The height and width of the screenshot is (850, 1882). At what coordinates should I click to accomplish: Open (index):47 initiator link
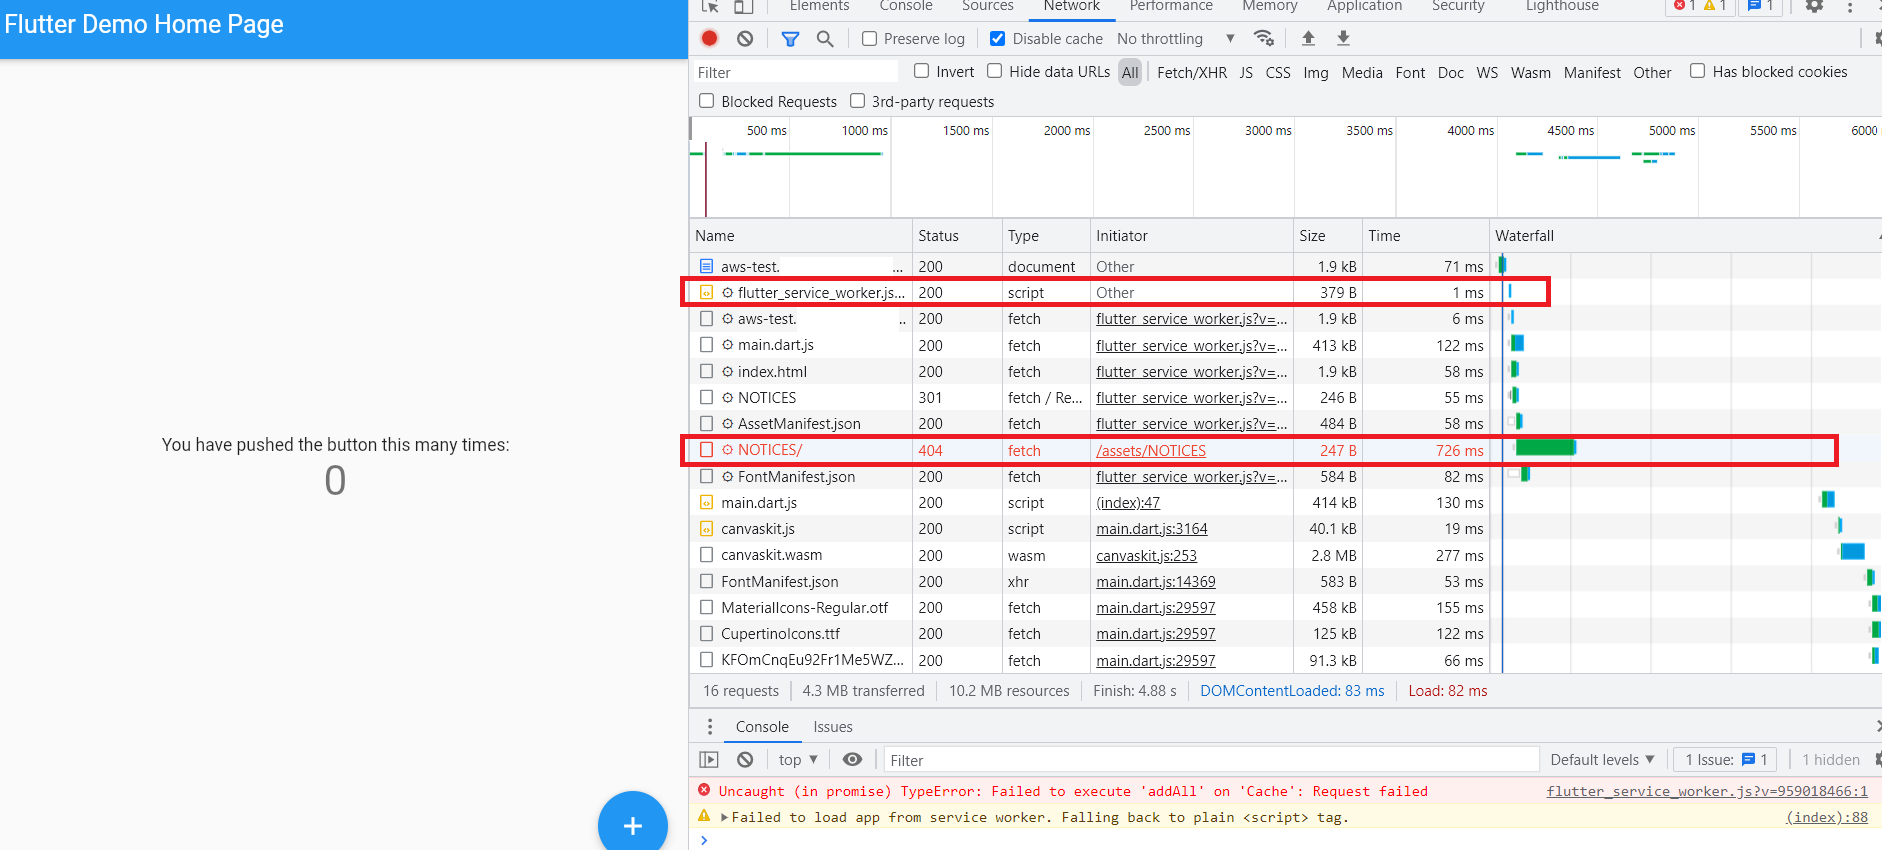[1128, 503]
